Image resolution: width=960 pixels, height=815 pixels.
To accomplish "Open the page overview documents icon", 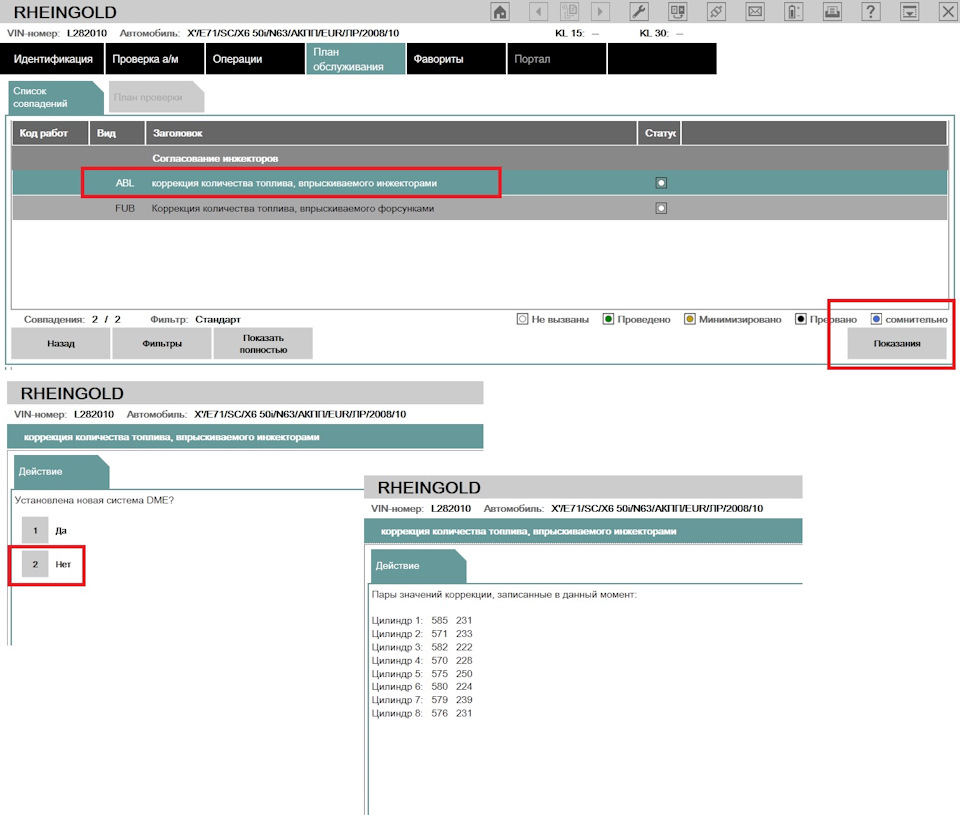I will point(569,12).
